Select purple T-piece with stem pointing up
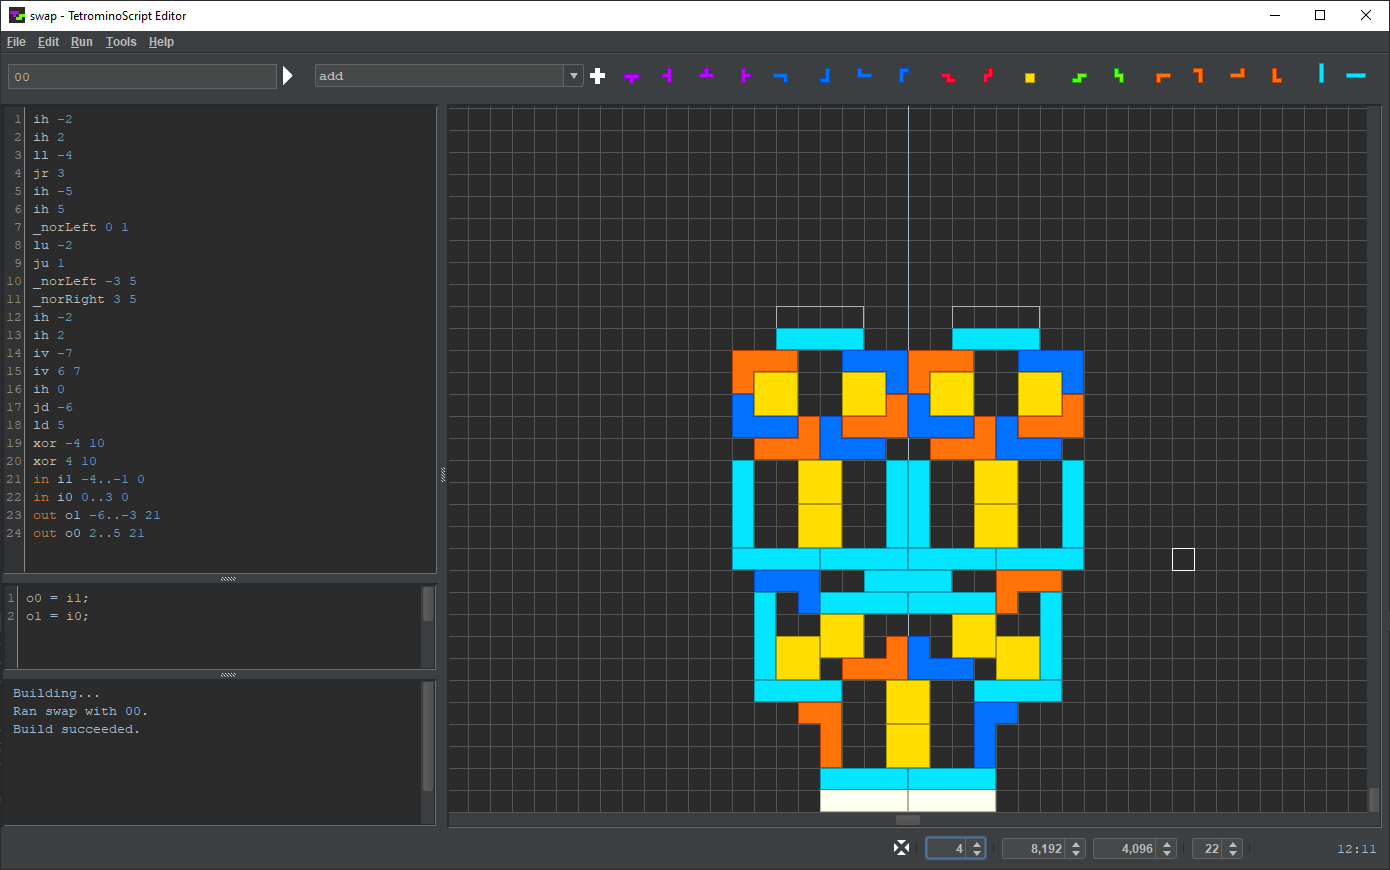Image resolution: width=1390 pixels, height=870 pixels. point(707,74)
